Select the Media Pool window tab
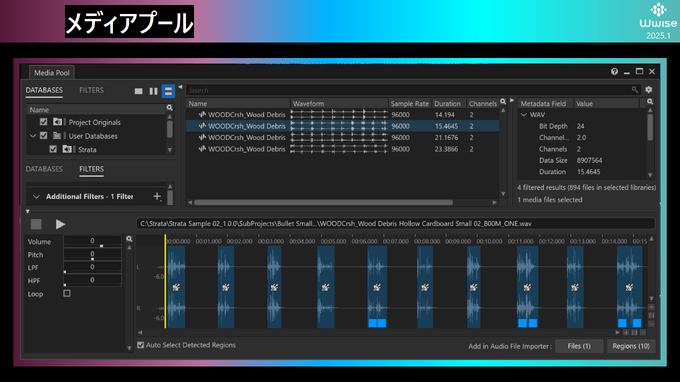This screenshot has width=680, height=382. (x=52, y=73)
